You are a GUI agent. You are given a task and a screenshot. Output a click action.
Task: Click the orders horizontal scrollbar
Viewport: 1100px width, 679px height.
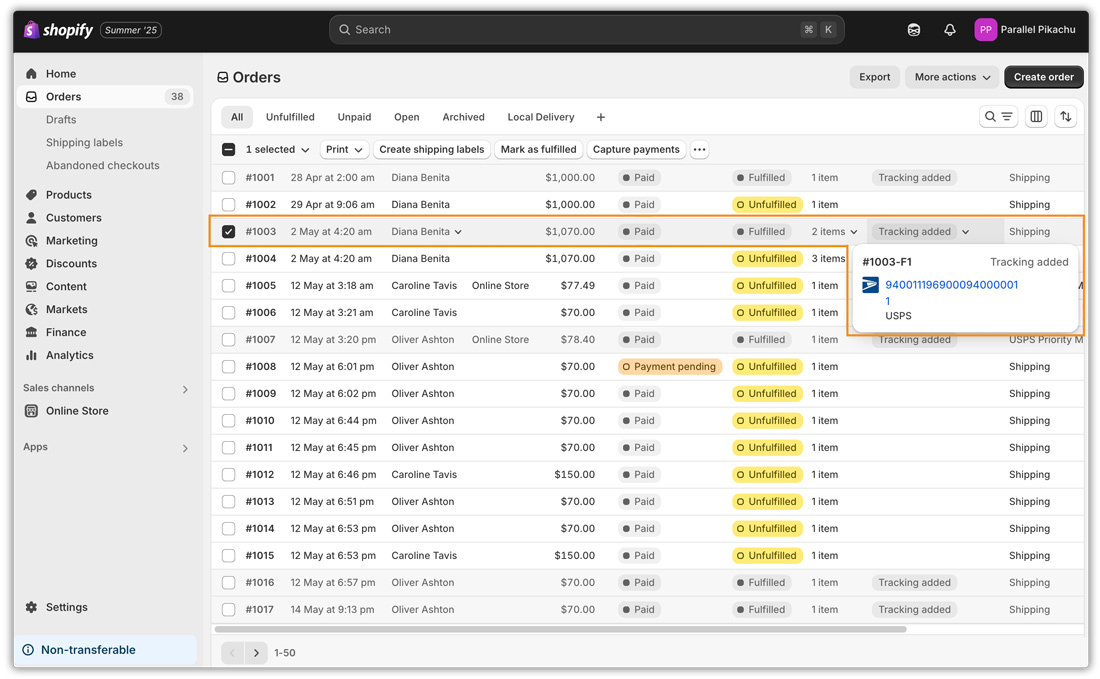click(560, 629)
